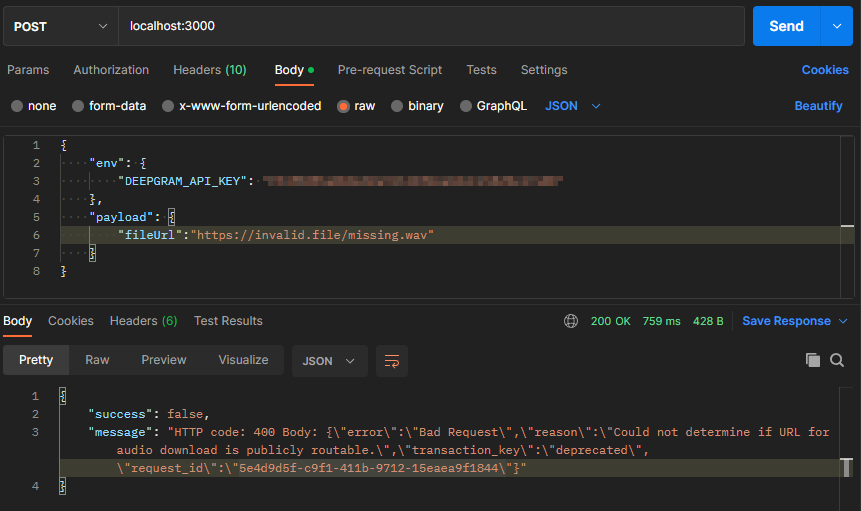The image size is (861, 511).
Task: Switch to the Authorization tab
Action: coord(111,70)
